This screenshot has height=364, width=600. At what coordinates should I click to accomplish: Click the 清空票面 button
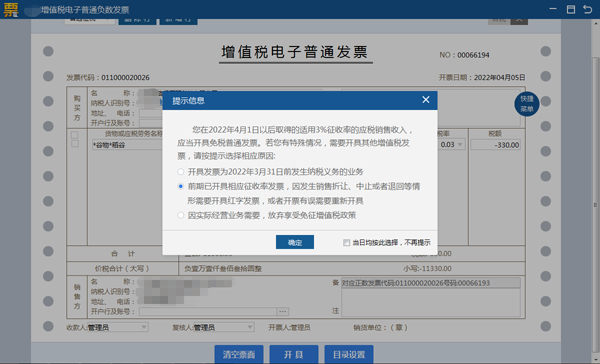[239, 354]
